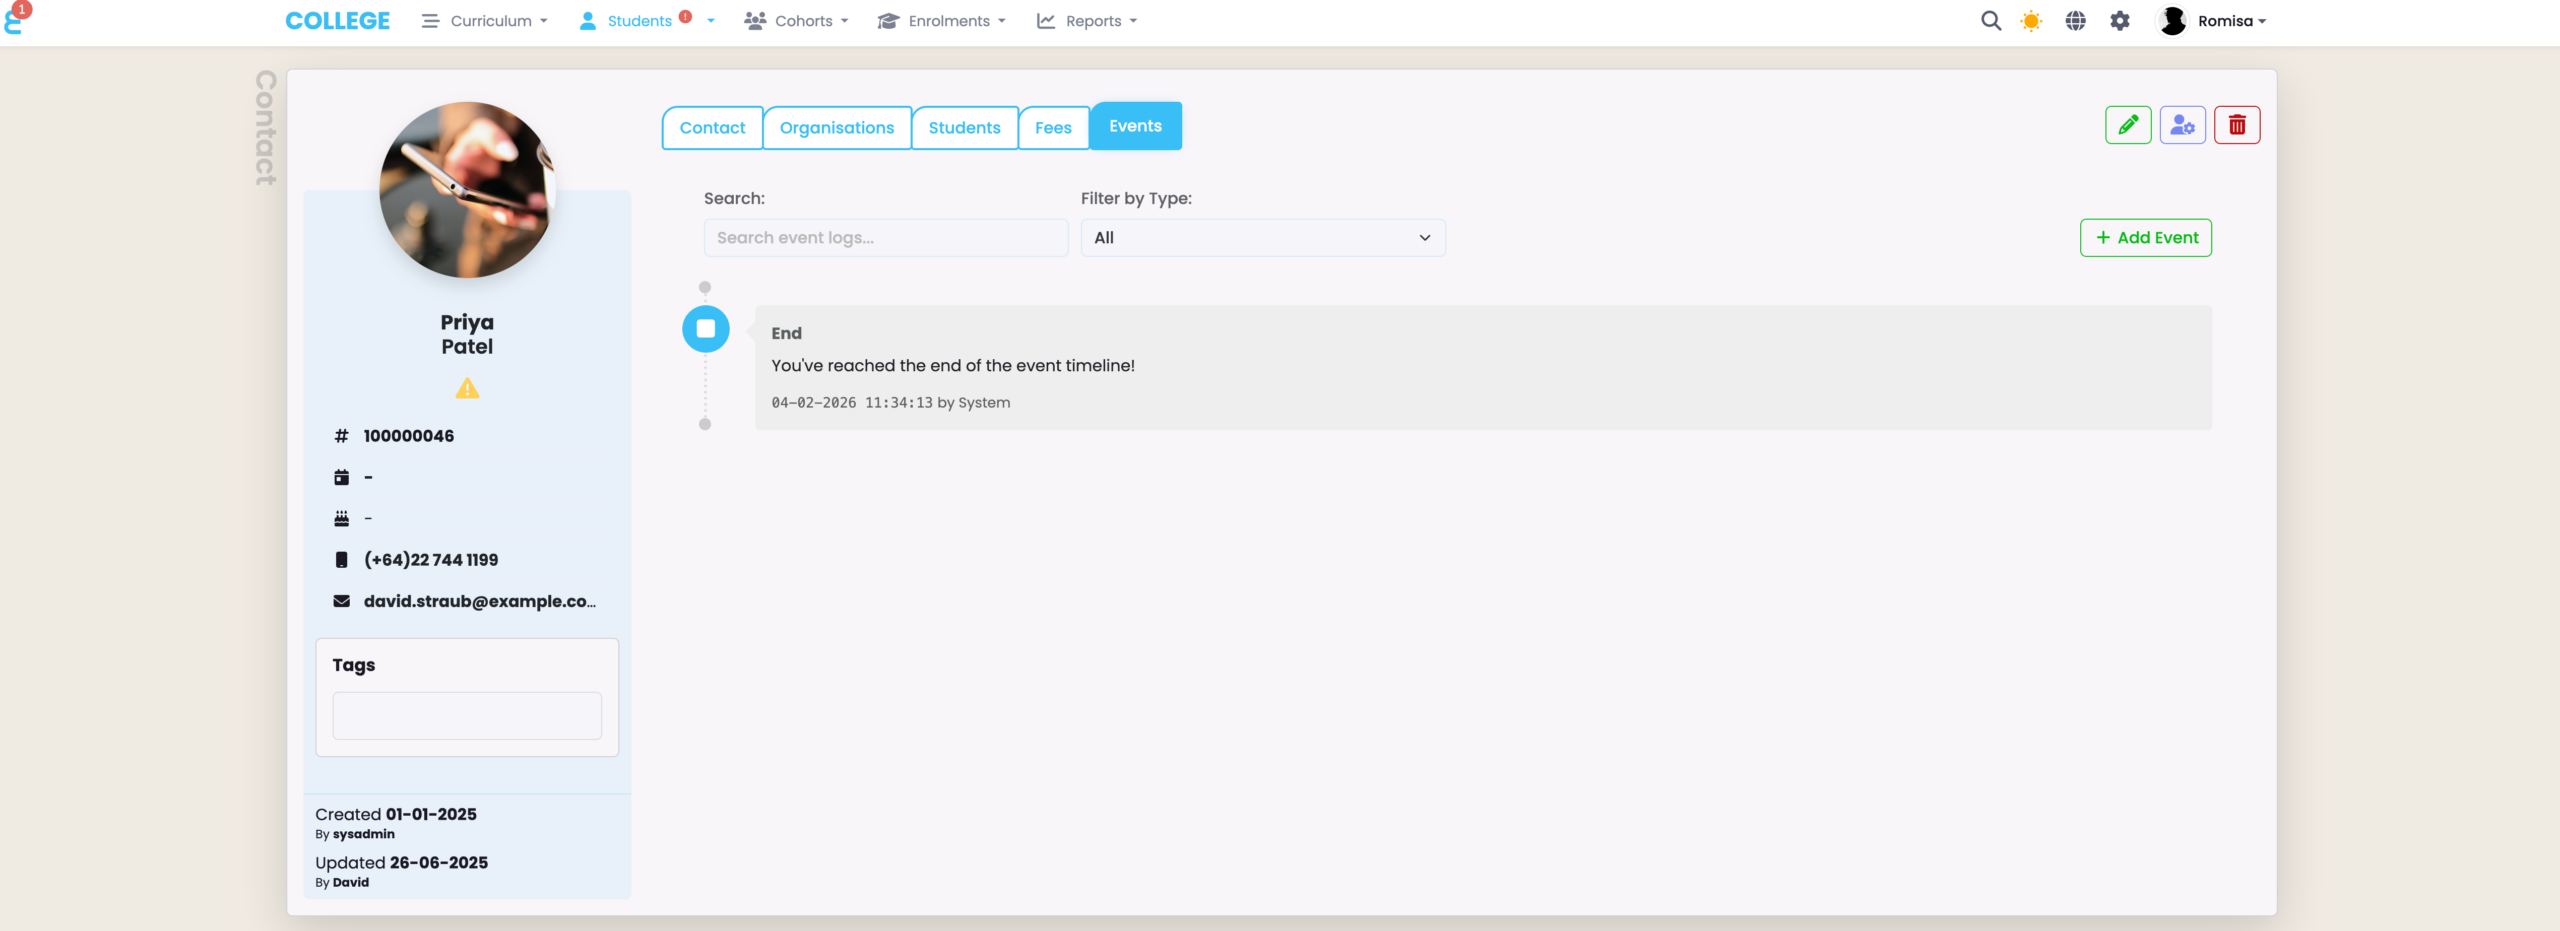Click the COLLEGE brand link
The image size is (2560, 931).
[x=337, y=21]
